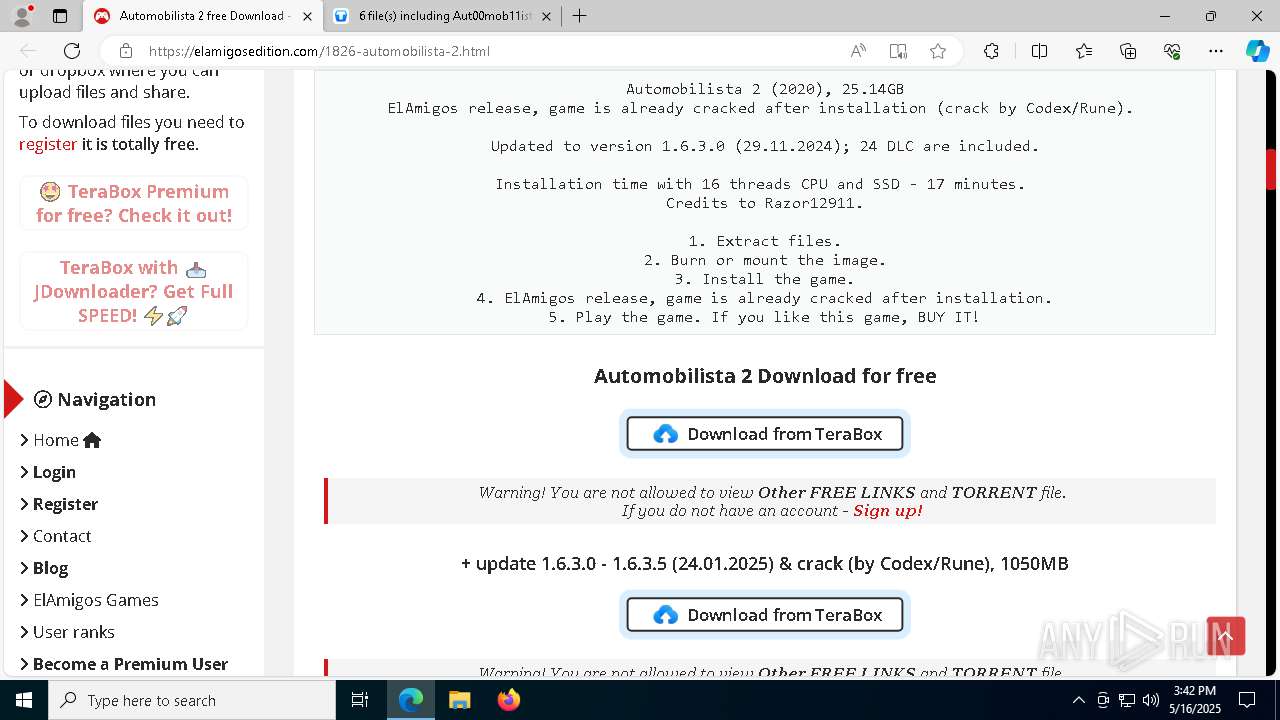Open the Favorites list icon
The width and height of the screenshot is (1280, 720).
[x=1084, y=51]
